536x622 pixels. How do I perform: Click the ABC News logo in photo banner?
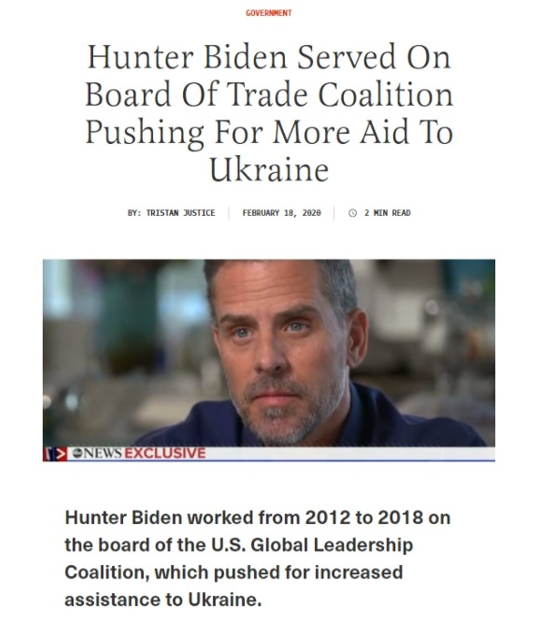coord(97,453)
